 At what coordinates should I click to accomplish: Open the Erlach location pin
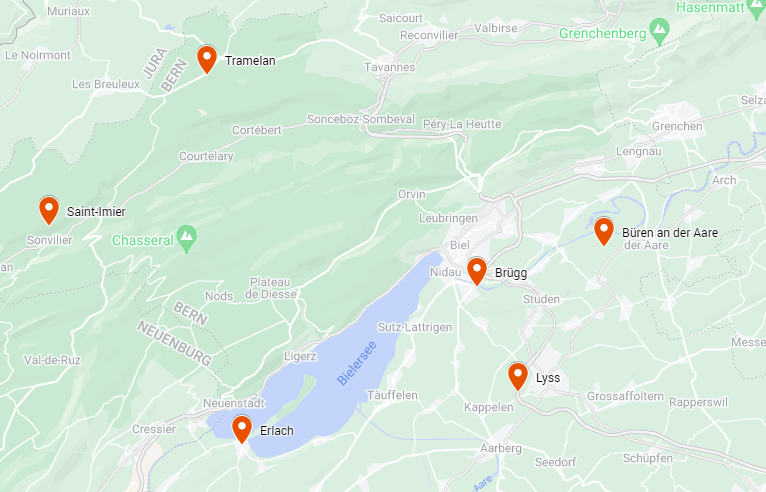(242, 429)
